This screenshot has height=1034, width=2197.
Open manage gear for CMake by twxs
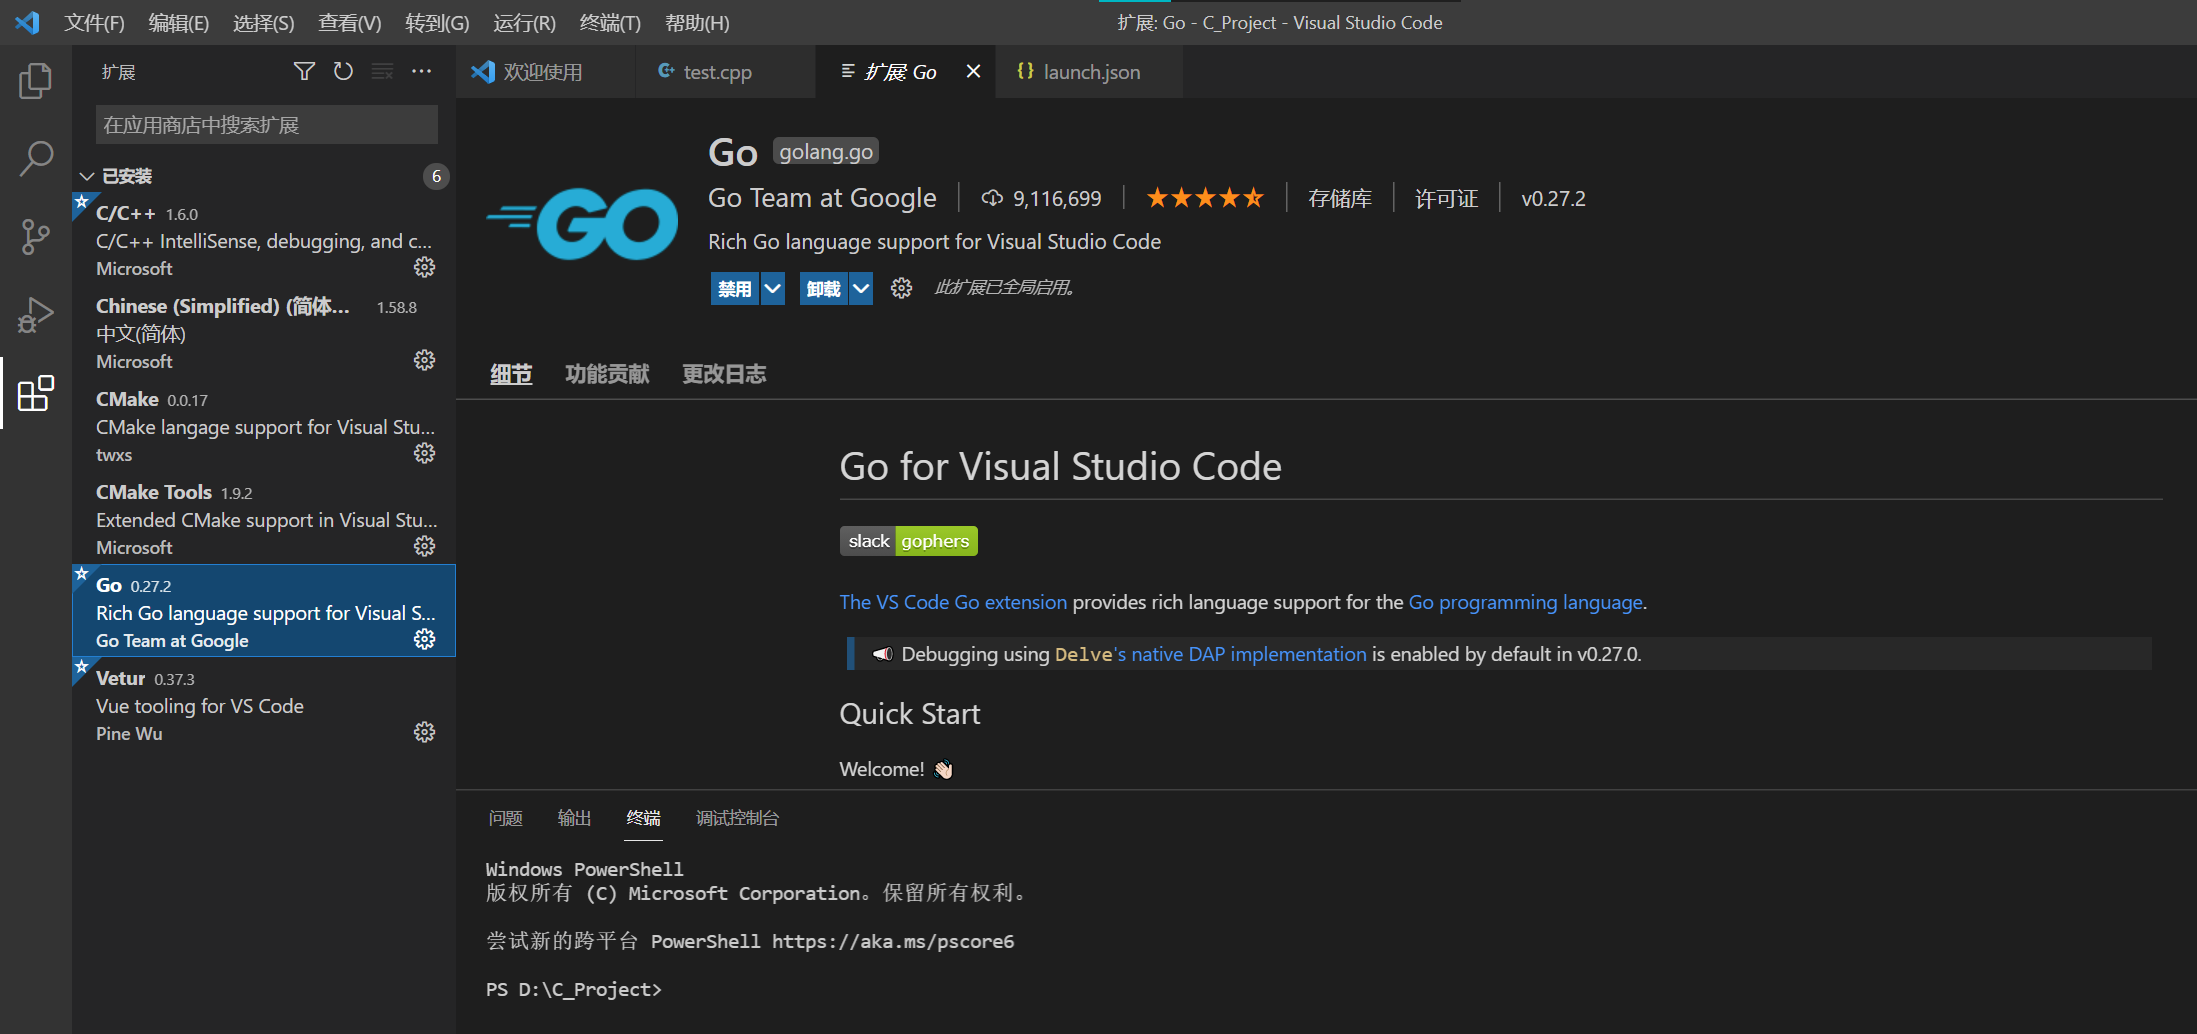pyautogui.click(x=424, y=453)
